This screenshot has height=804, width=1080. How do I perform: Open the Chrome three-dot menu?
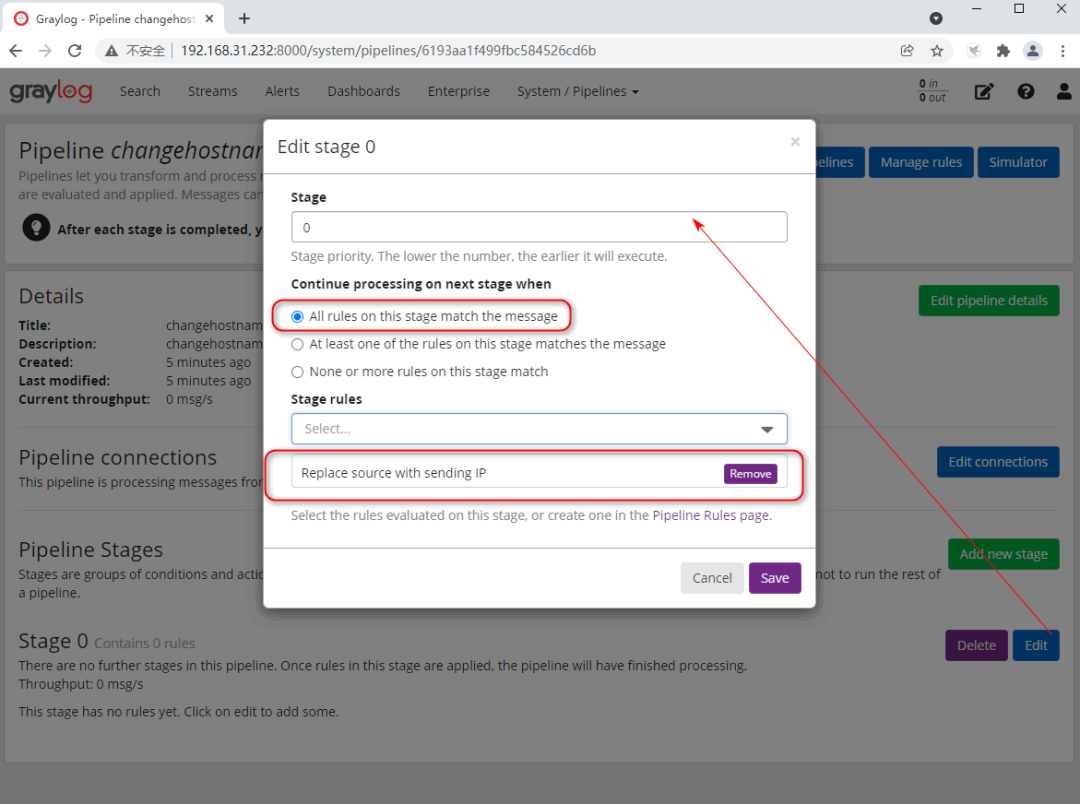coord(1062,50)
